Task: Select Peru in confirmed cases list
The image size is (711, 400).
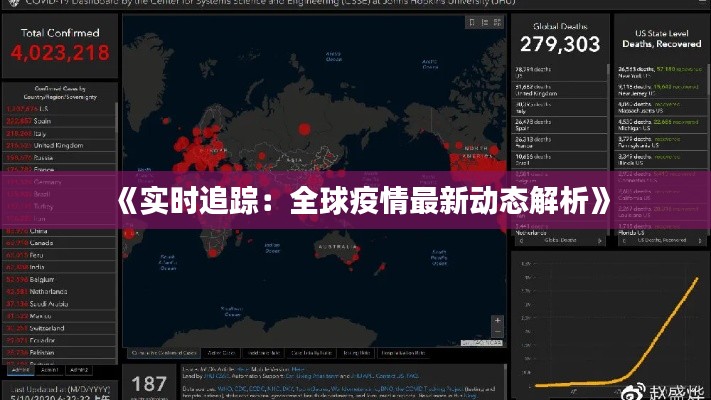Action: point(59,255)
